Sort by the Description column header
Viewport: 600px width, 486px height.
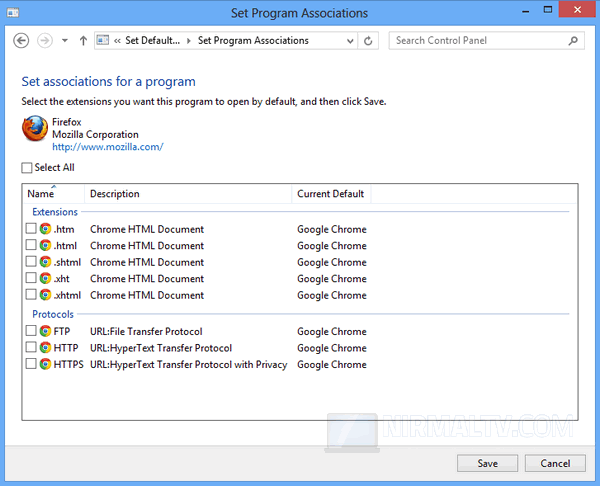[x=188, y=194]
